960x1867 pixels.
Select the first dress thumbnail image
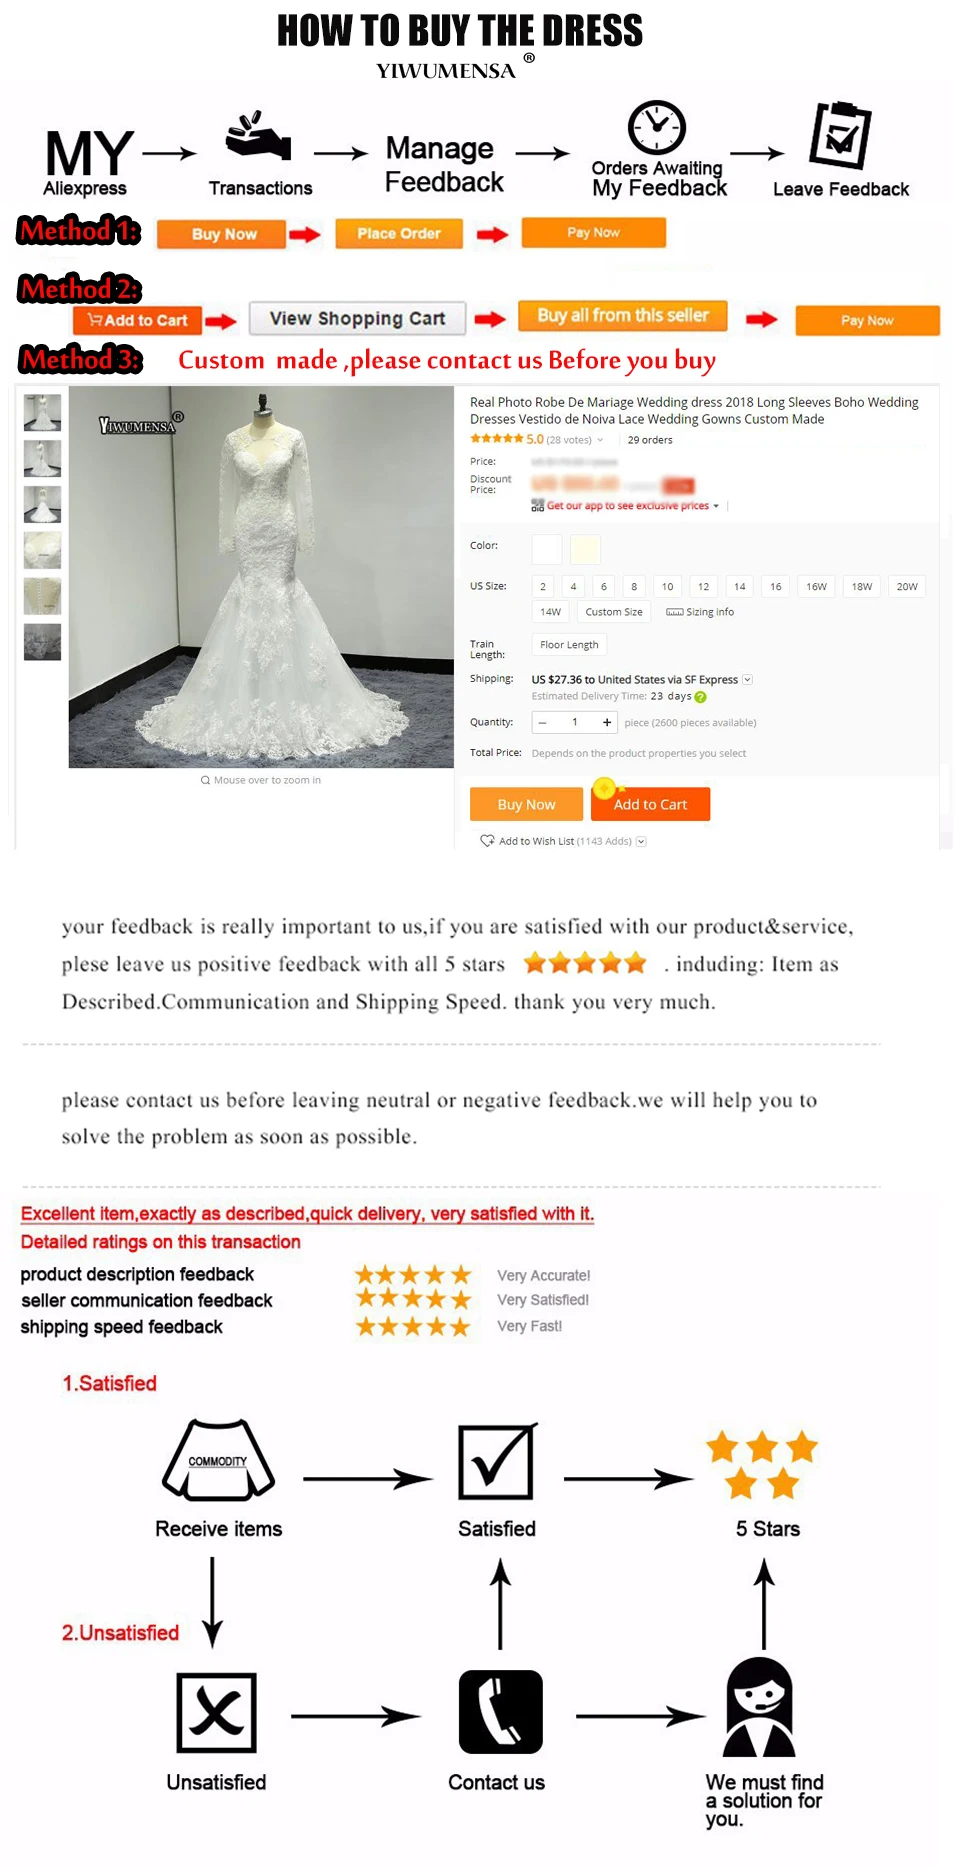tap(42, 412)
